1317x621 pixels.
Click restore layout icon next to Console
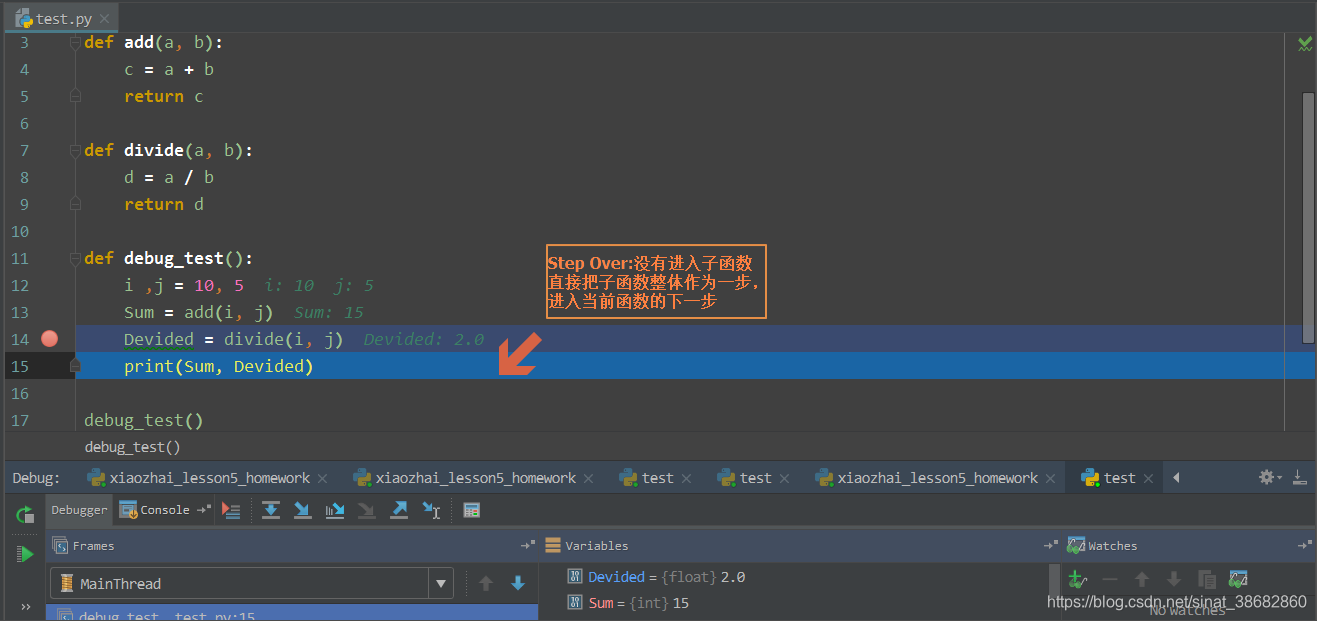click(204, 510)
